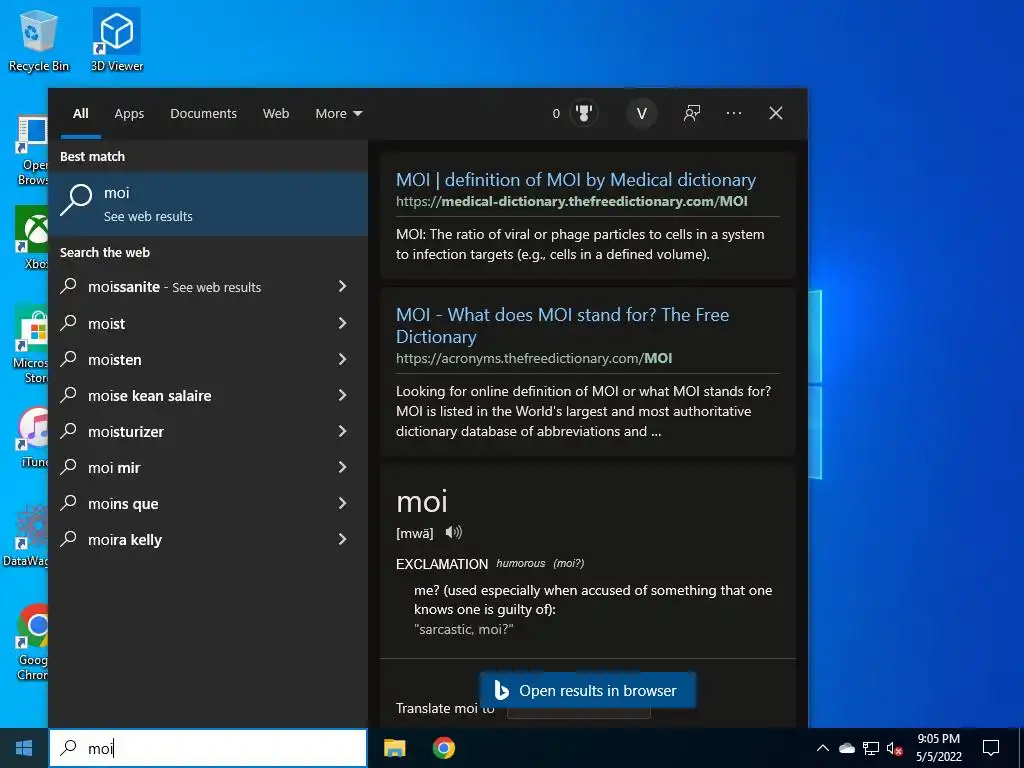Image resolution: width=1024 pixels, height=768 pixels.
Task: Expand the moins que suggestion arrow
Action: pyautogui.click(x=342, y=503)
